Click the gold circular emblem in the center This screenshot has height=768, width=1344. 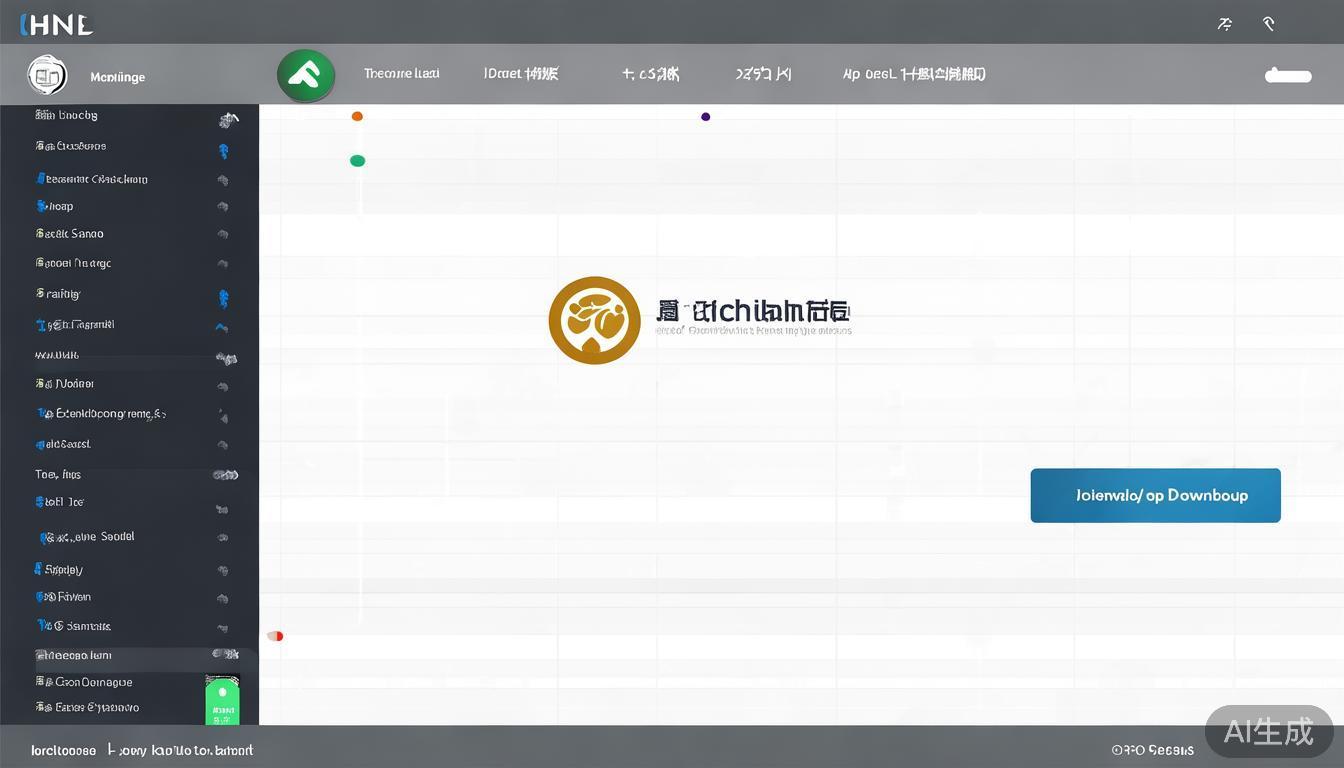click(594, 320)
